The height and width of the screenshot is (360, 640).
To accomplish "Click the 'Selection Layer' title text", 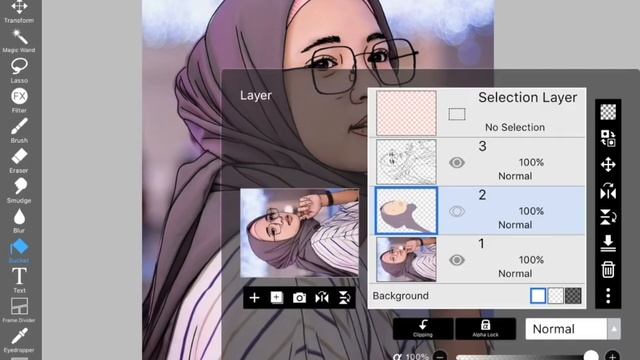I will coord(527,98).
